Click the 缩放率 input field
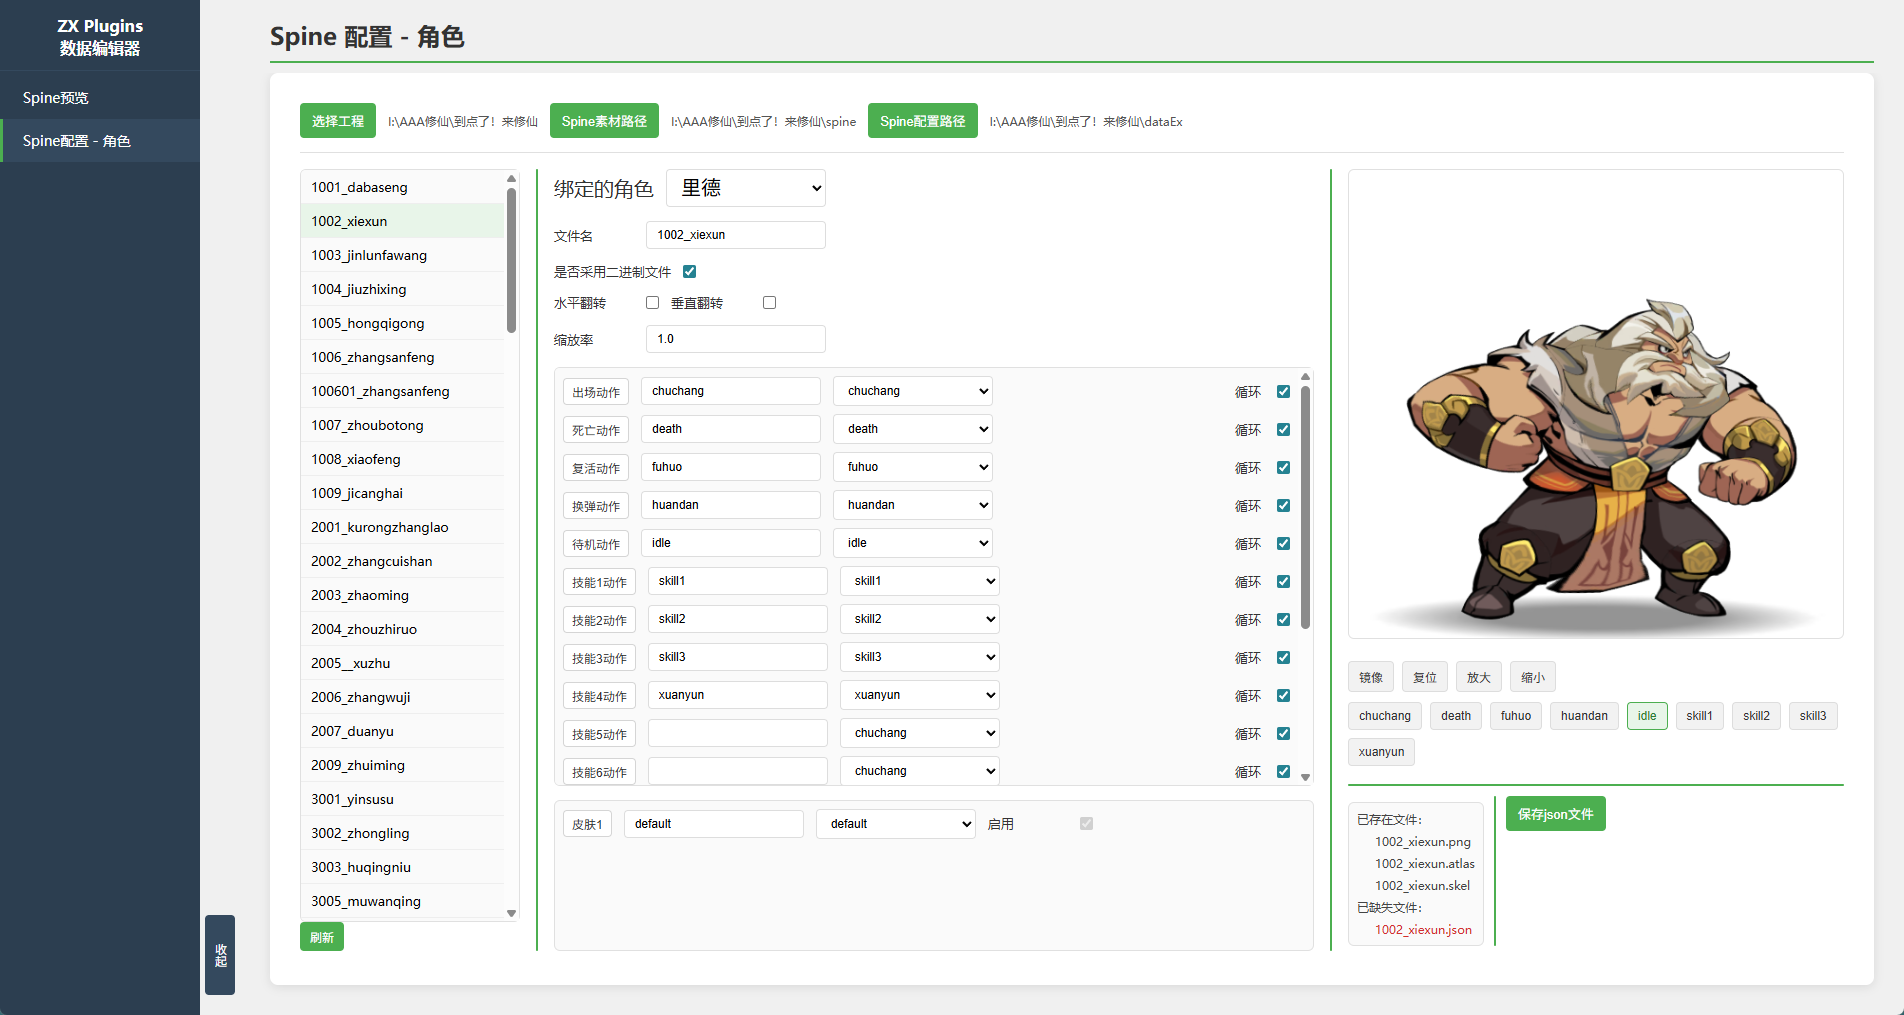Viewport: 1904px width, 1015px height. click(x=736, y=339)
